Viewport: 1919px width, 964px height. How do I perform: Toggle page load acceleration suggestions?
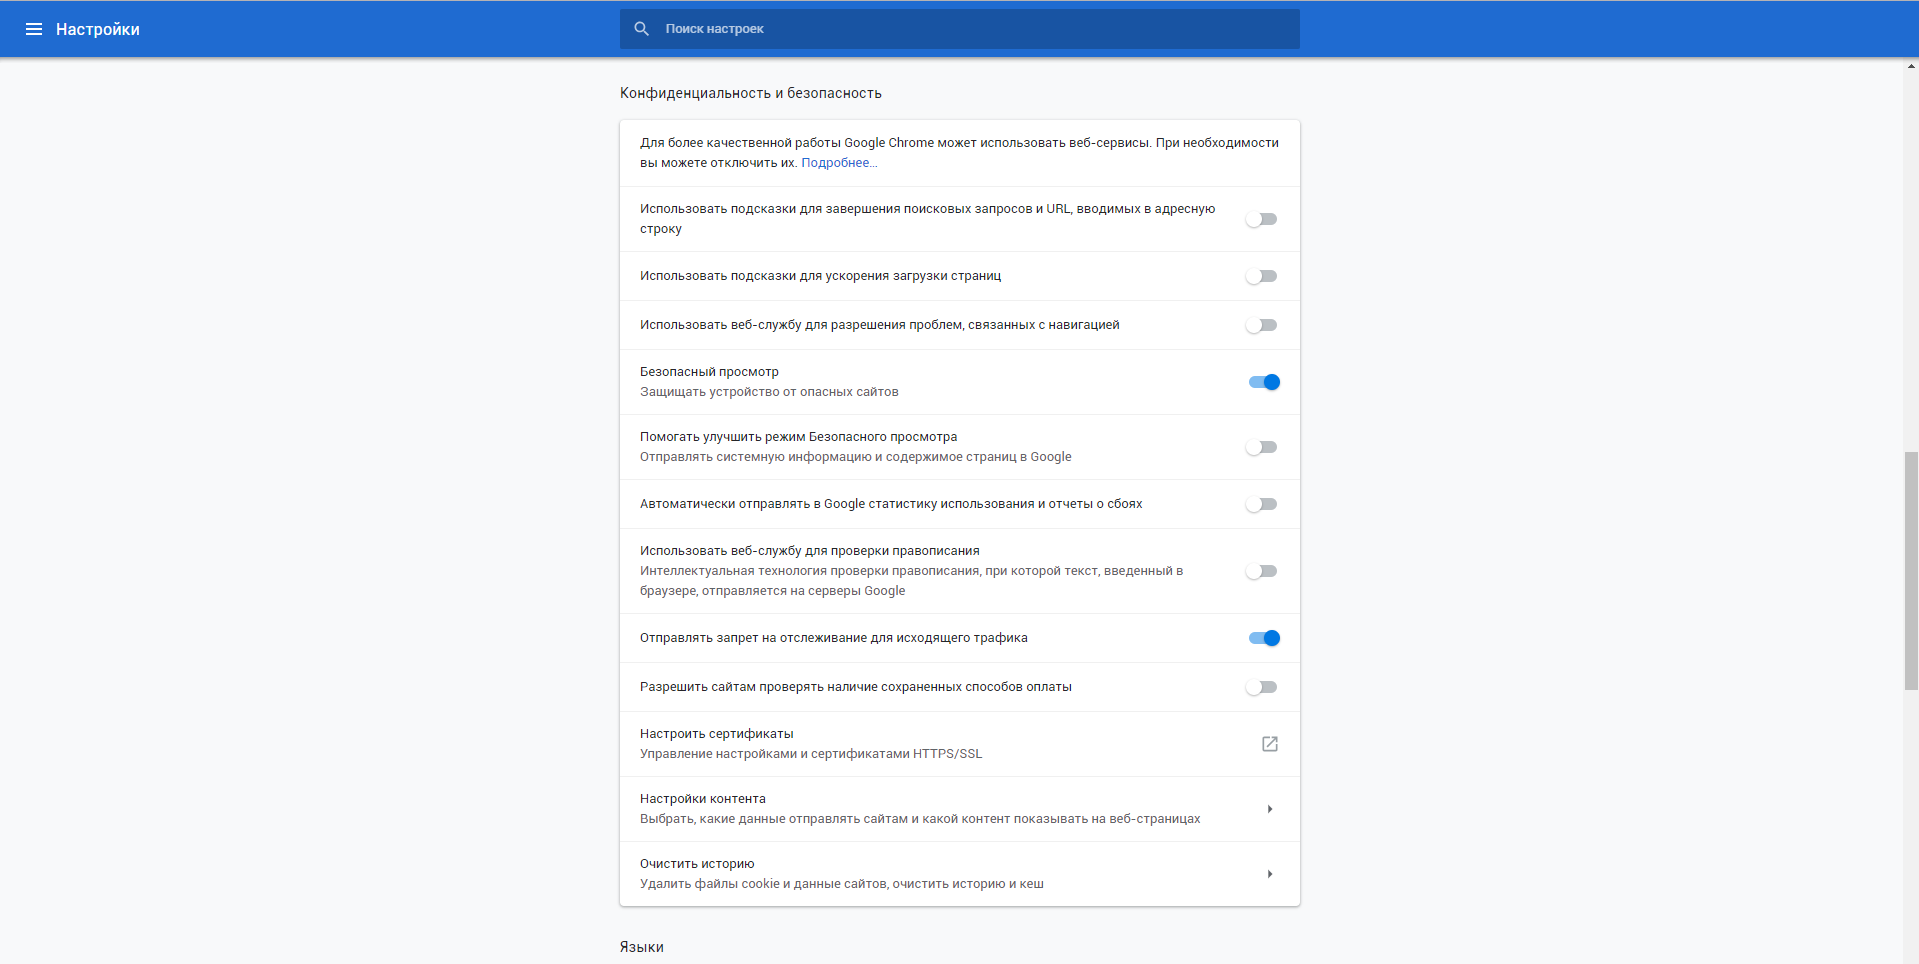point(1262,276)
